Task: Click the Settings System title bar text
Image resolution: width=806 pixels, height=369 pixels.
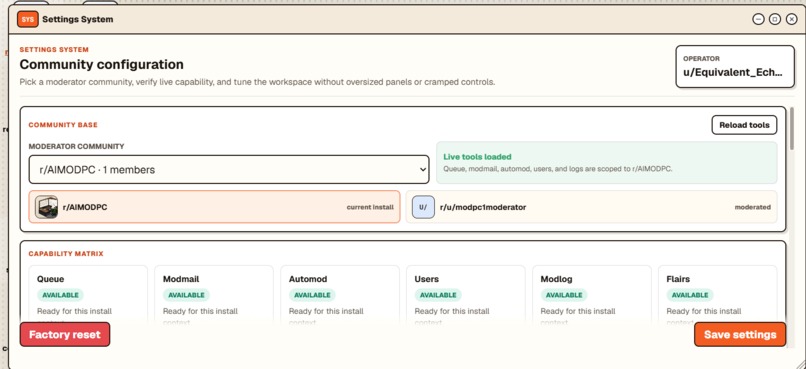Action: coord(78,20)
